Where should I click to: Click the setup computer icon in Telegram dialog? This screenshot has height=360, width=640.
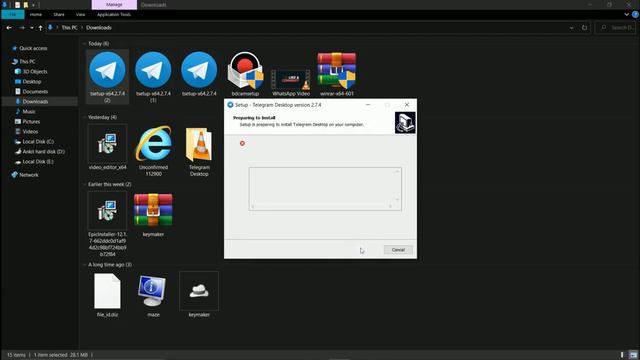coord(405,122)
